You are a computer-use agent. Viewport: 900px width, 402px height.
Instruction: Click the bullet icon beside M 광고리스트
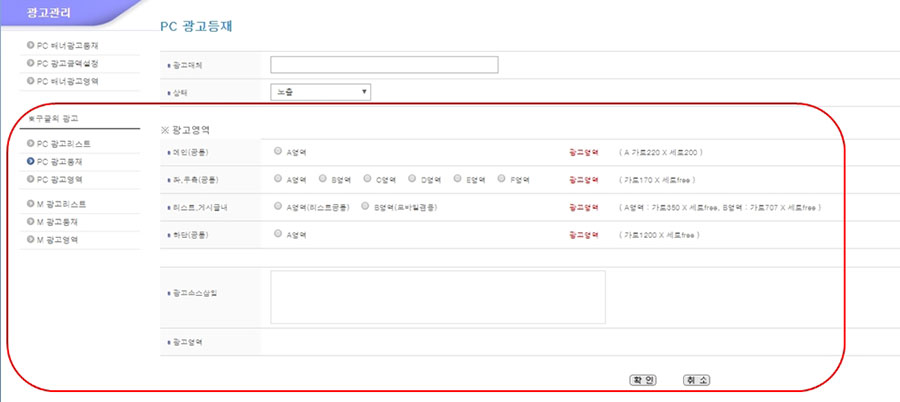click(31, 204)
